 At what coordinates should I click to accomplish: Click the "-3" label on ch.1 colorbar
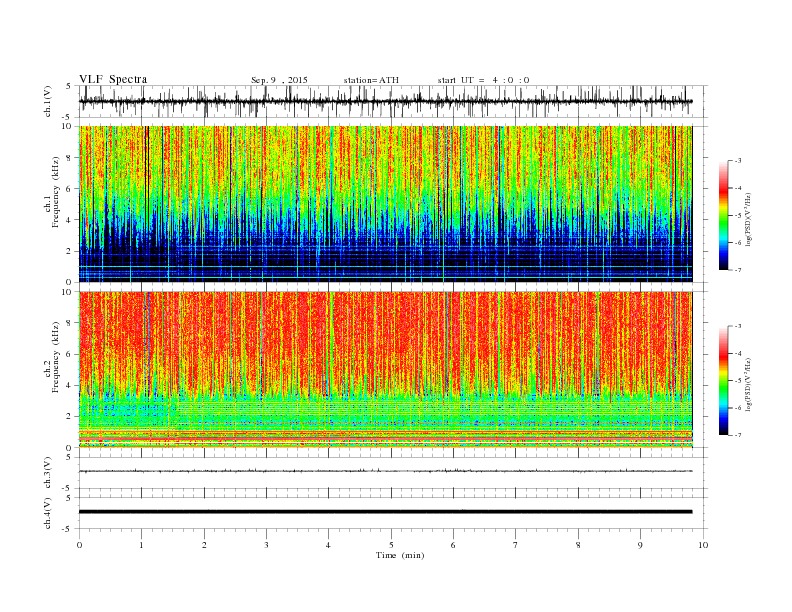(738, 161)
